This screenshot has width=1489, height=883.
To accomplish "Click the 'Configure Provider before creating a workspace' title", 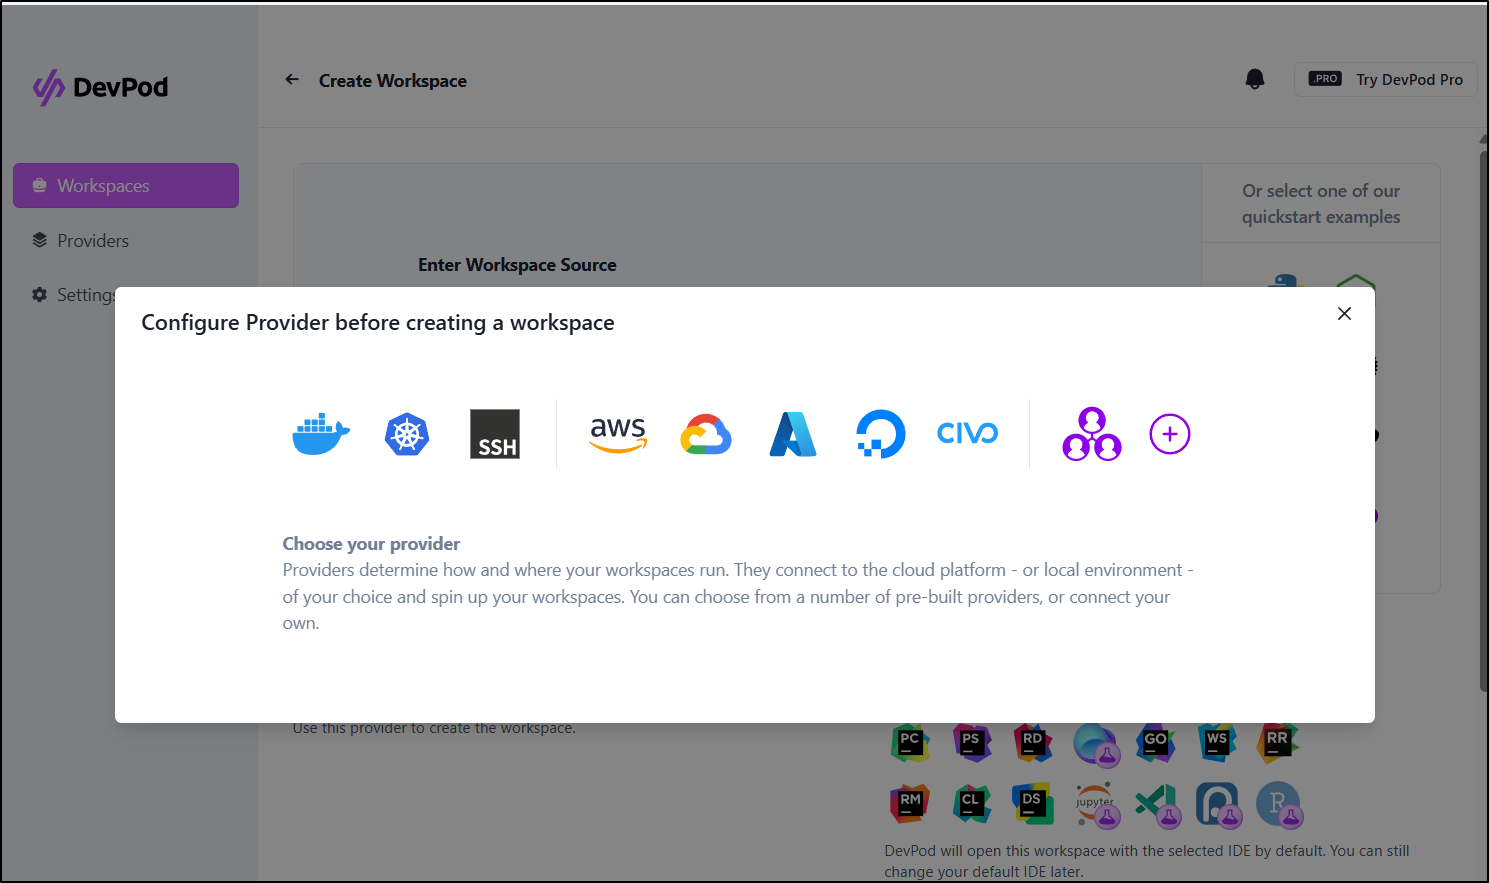I will point(378,323).
